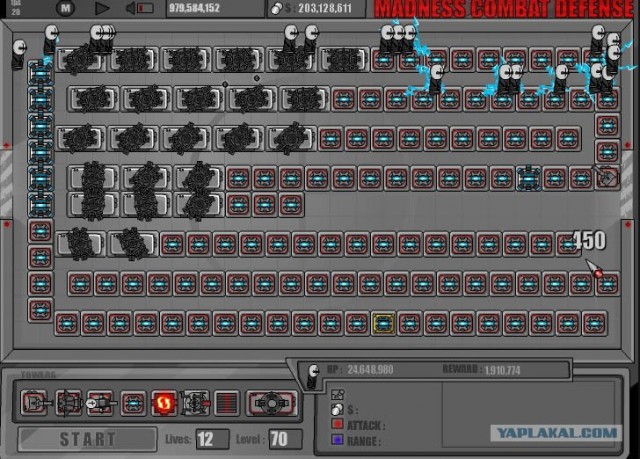
Task: Click the coins icon beside the money
Action: pyautogui.click(x=276, y=9)
